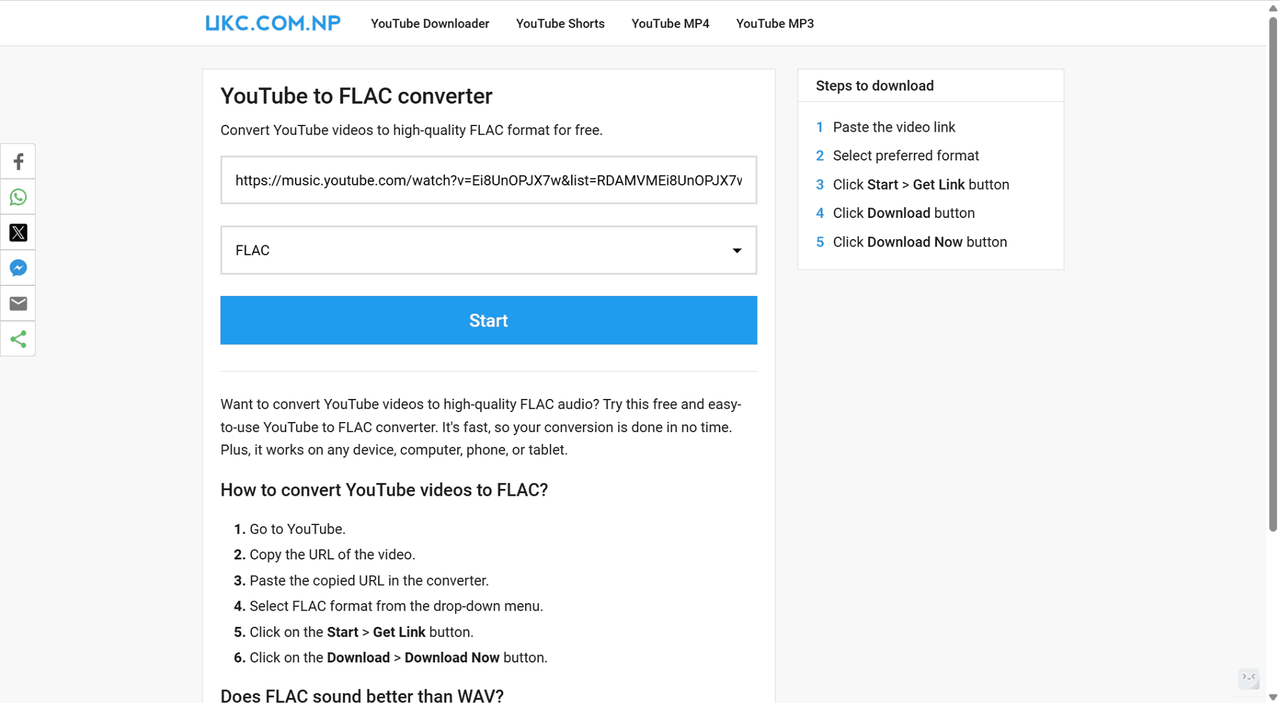Focus the video URL input field

coord(488,181)
